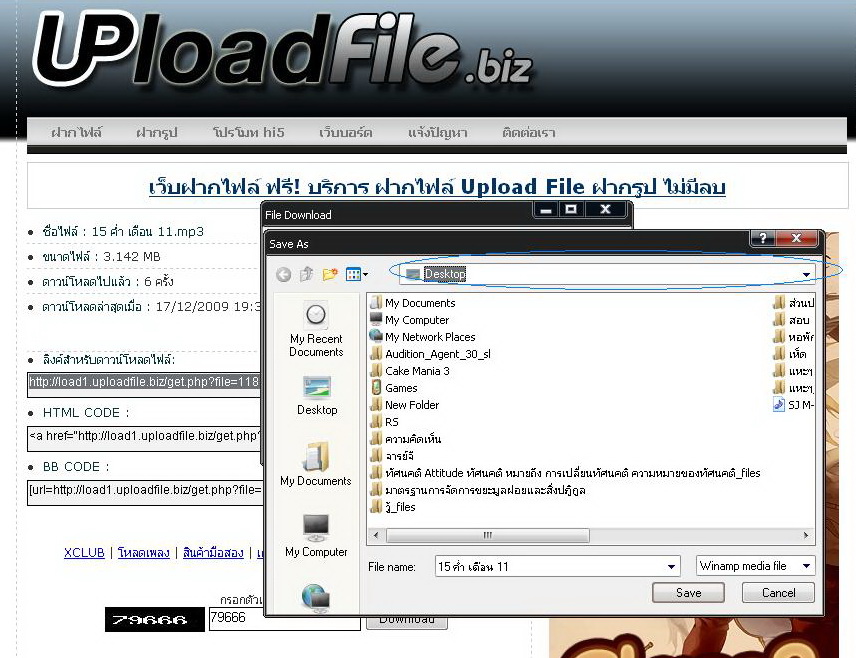Click the Save As help question-mark button
This screenshot has height=658, width=856.
coord(763,238)
